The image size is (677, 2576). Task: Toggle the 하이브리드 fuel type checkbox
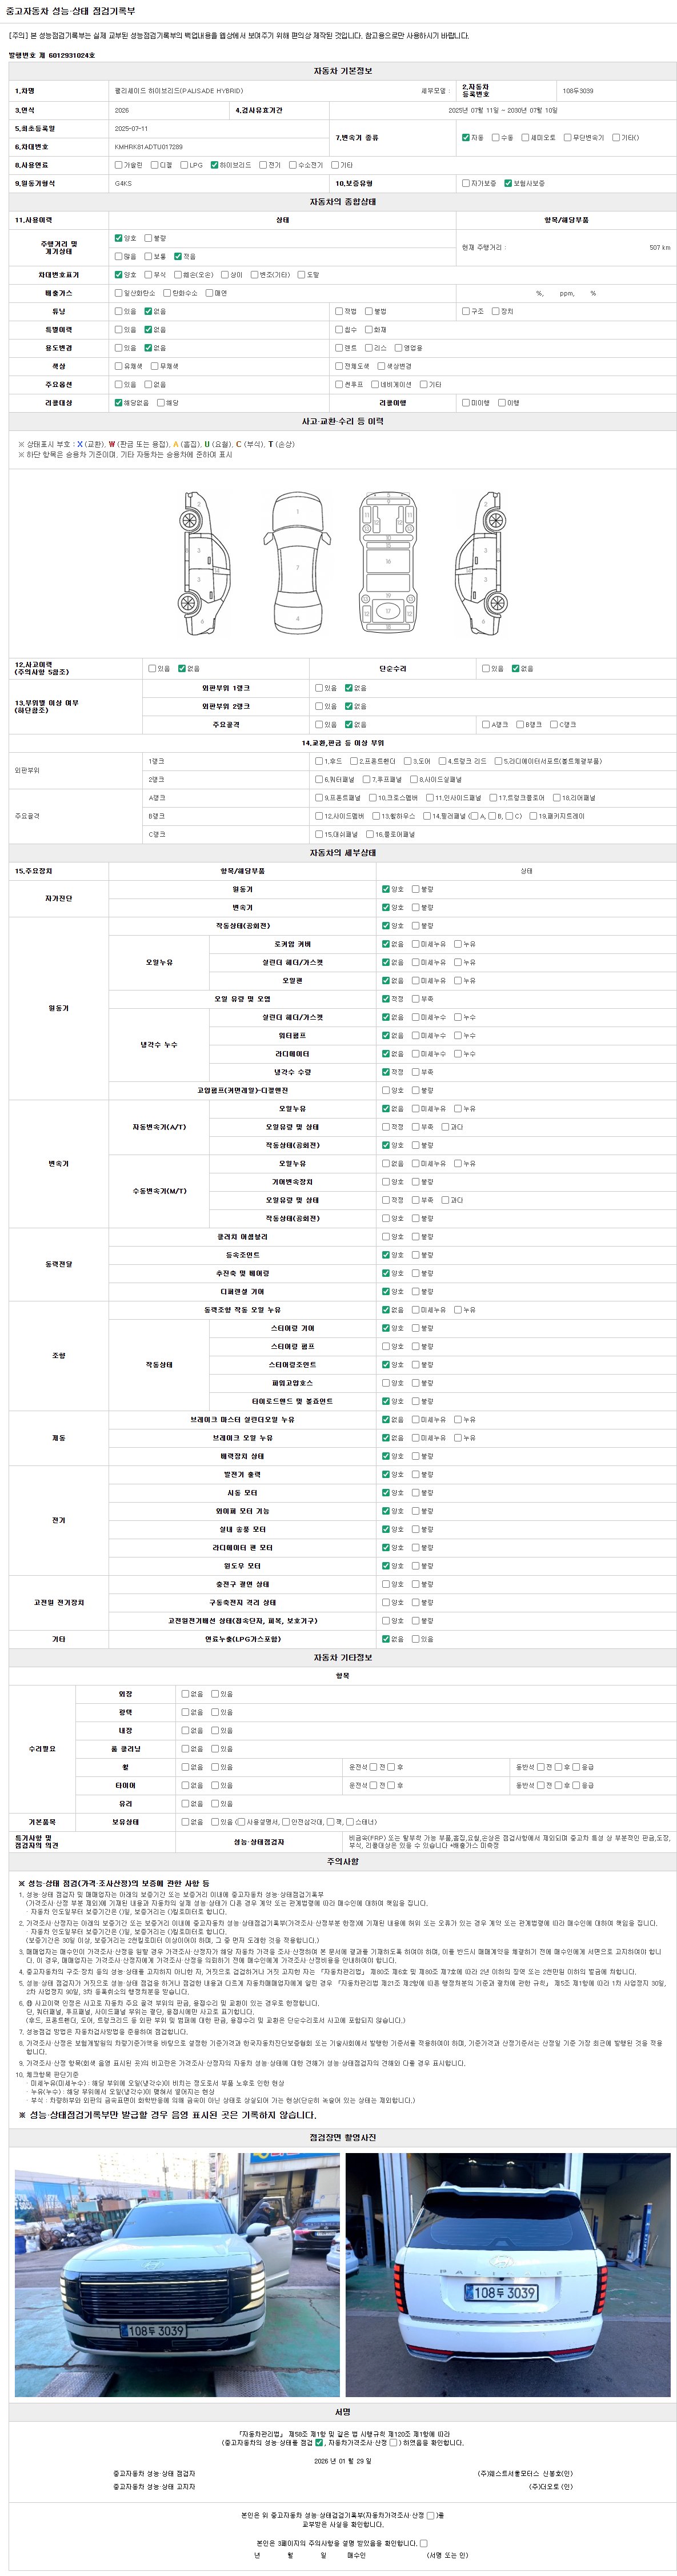pyautogui.click(x=214, y=165)
